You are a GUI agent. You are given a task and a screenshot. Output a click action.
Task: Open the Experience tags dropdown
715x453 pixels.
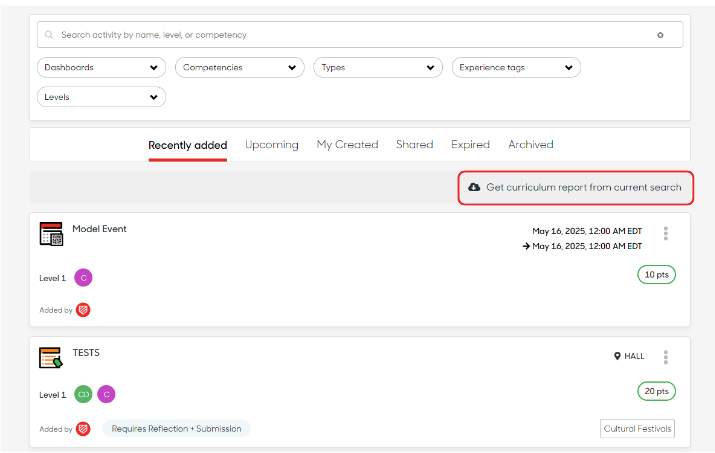point(516,68)
